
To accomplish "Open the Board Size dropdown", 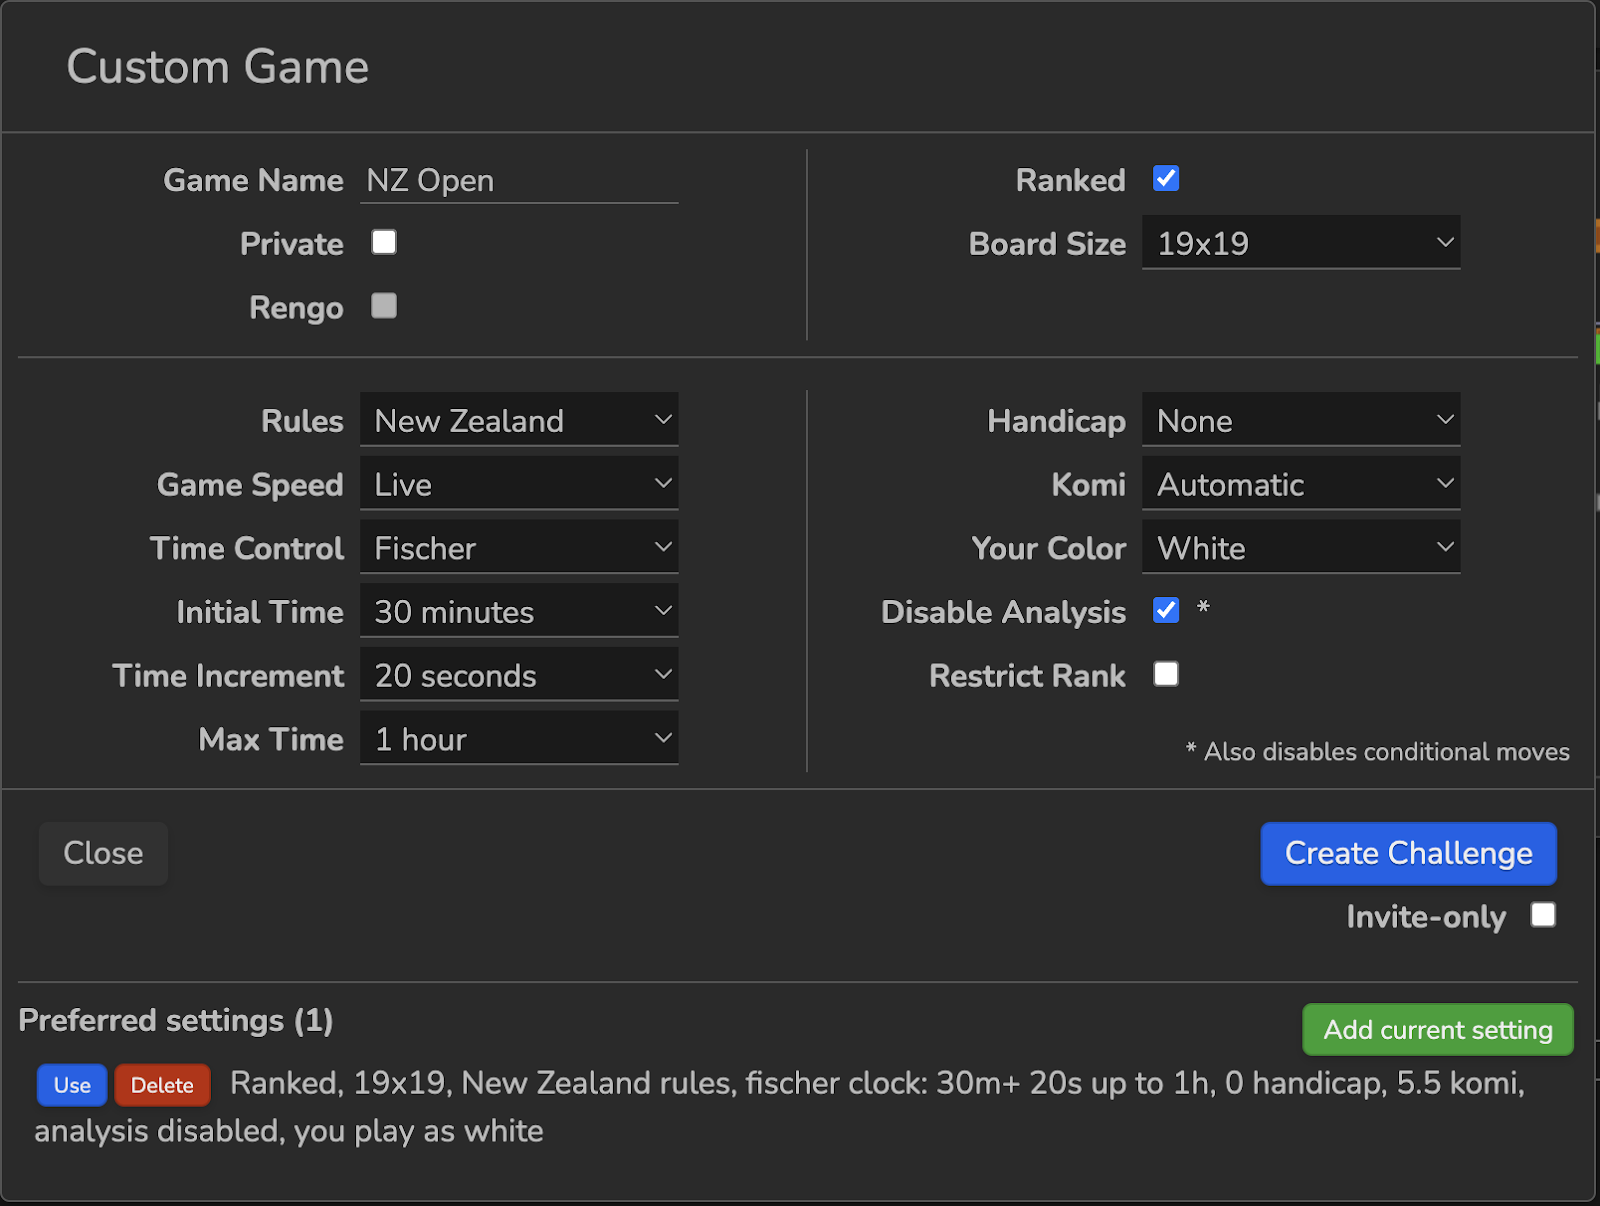I will (x=1300, y=243).
